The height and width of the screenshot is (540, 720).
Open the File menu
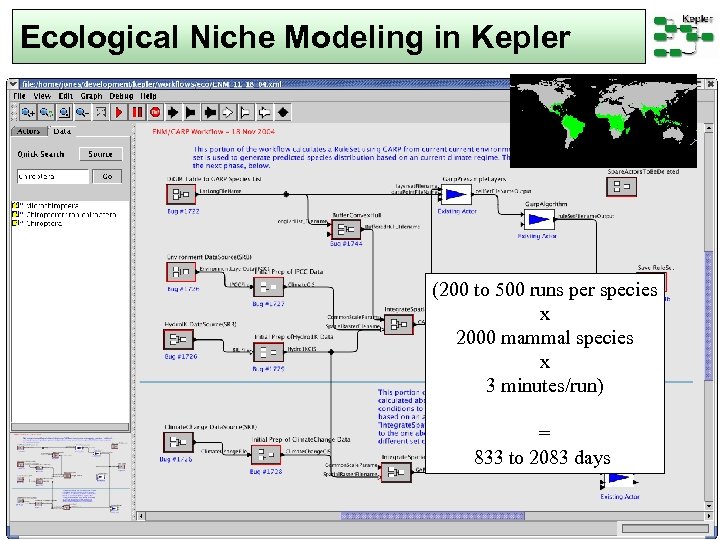(19, 96)
